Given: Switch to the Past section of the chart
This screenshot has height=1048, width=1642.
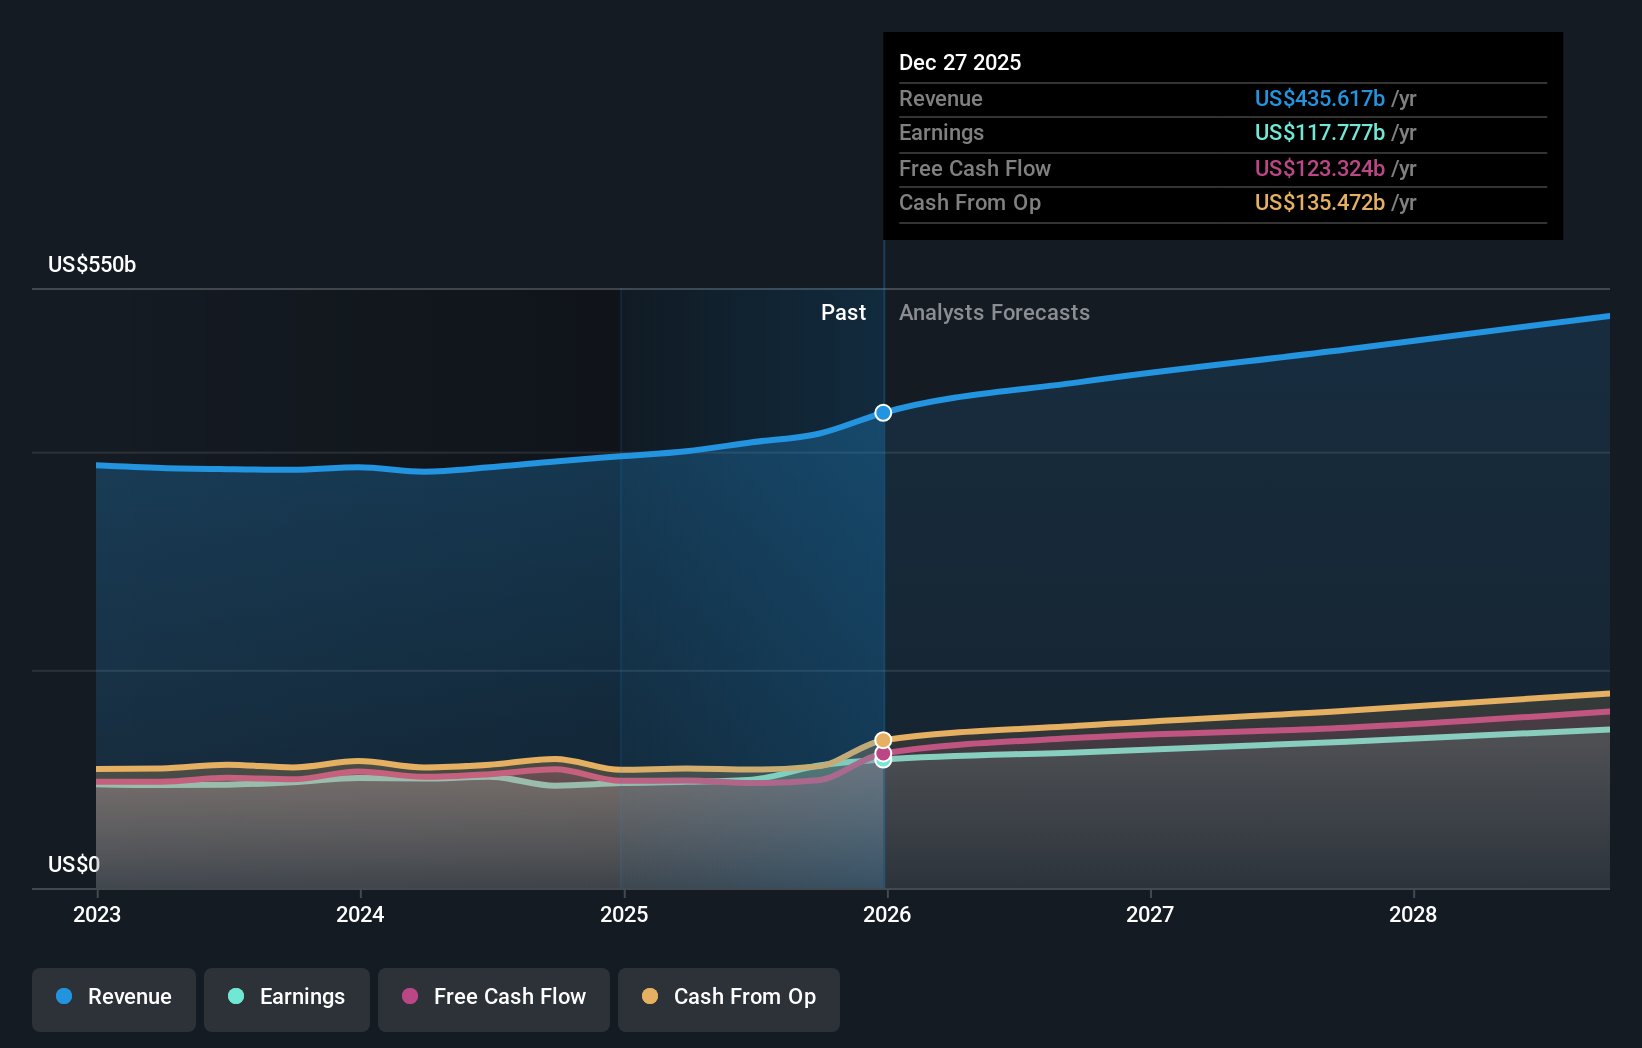Looking at the screenshot, I should click(x=843, y=312).
